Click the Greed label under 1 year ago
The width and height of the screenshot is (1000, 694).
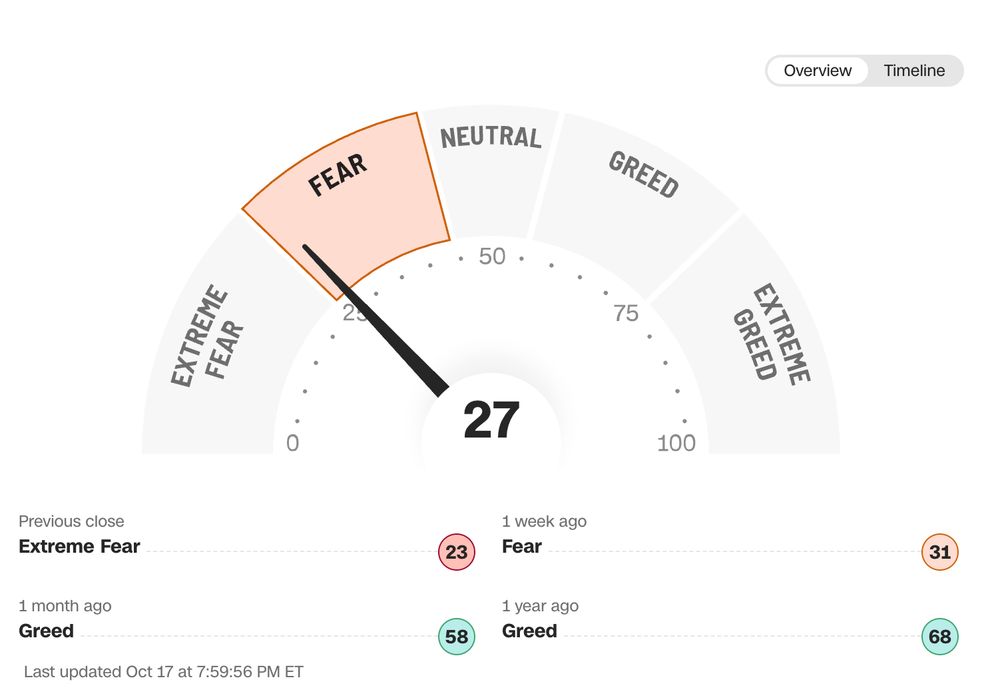pos(529,631)
